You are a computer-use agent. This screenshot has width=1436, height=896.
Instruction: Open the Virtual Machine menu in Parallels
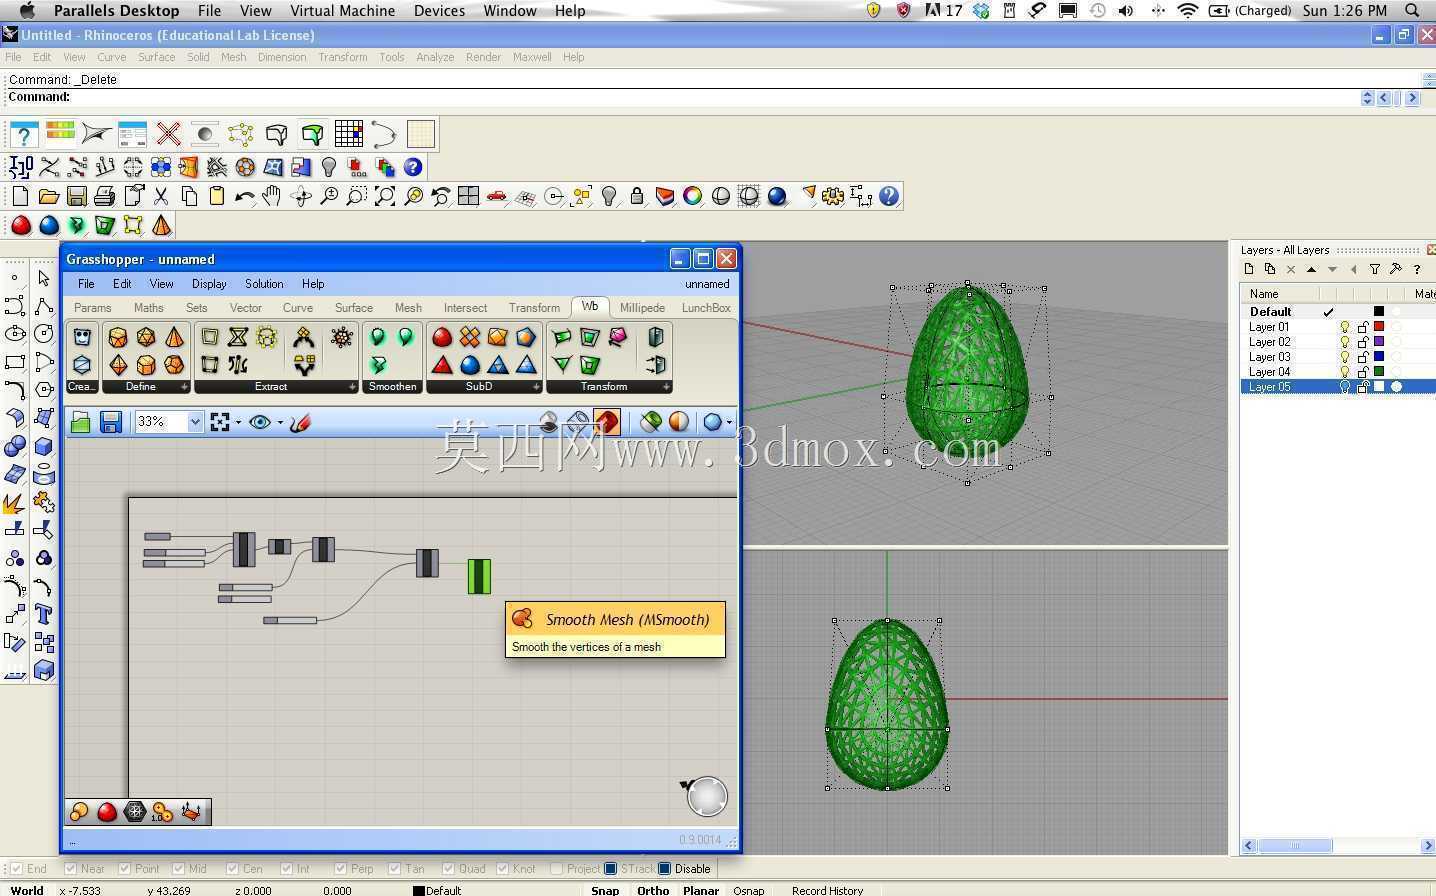(x=342, y=11)
